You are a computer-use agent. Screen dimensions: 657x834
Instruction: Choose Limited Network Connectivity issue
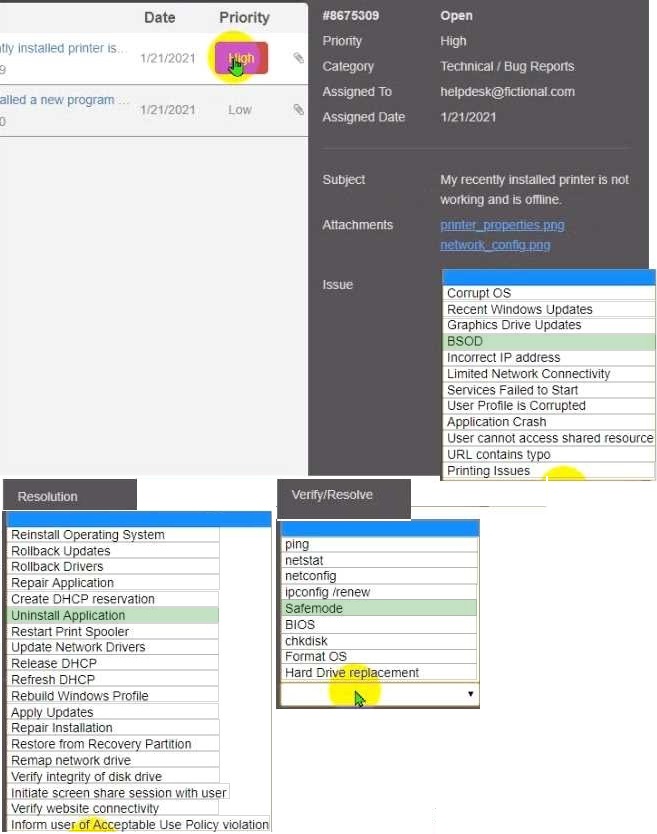(542, 373)
